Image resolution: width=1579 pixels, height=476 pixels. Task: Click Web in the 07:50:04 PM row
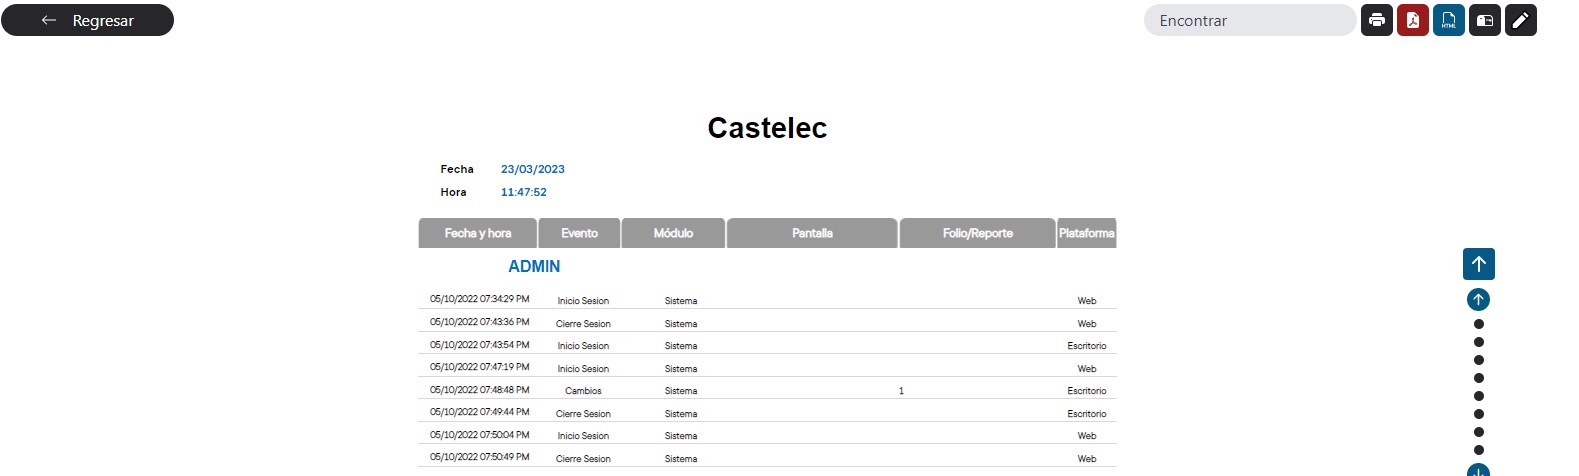tap(1087, 436)
